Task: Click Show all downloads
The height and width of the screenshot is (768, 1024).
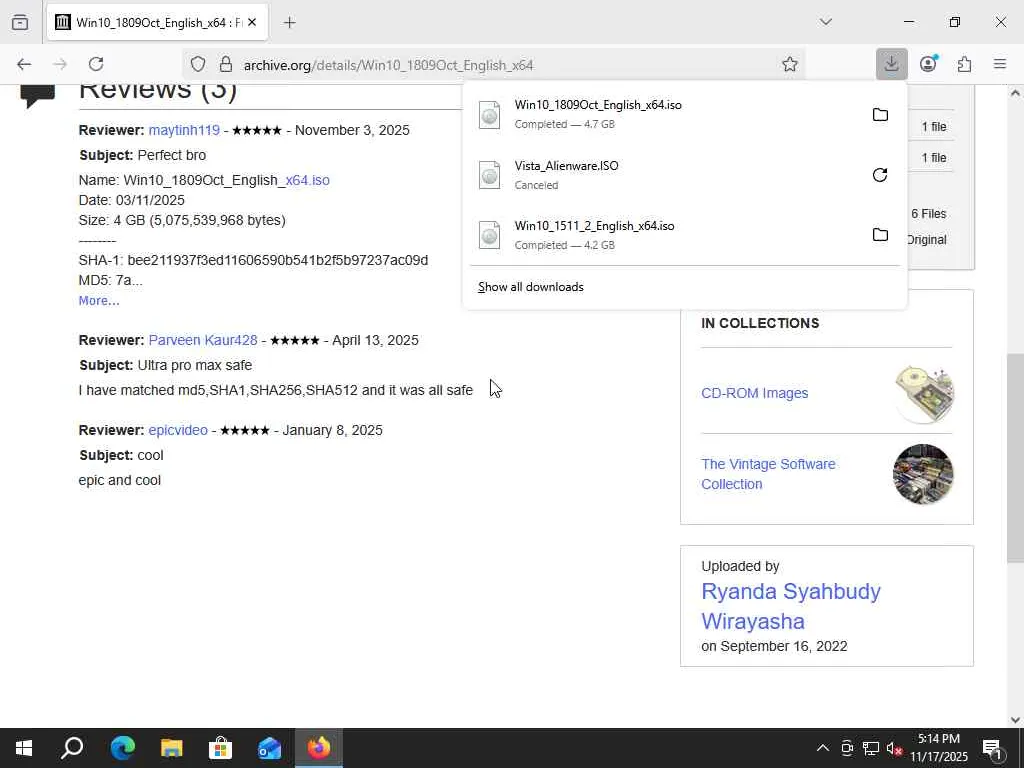Action: coord(531,287)
